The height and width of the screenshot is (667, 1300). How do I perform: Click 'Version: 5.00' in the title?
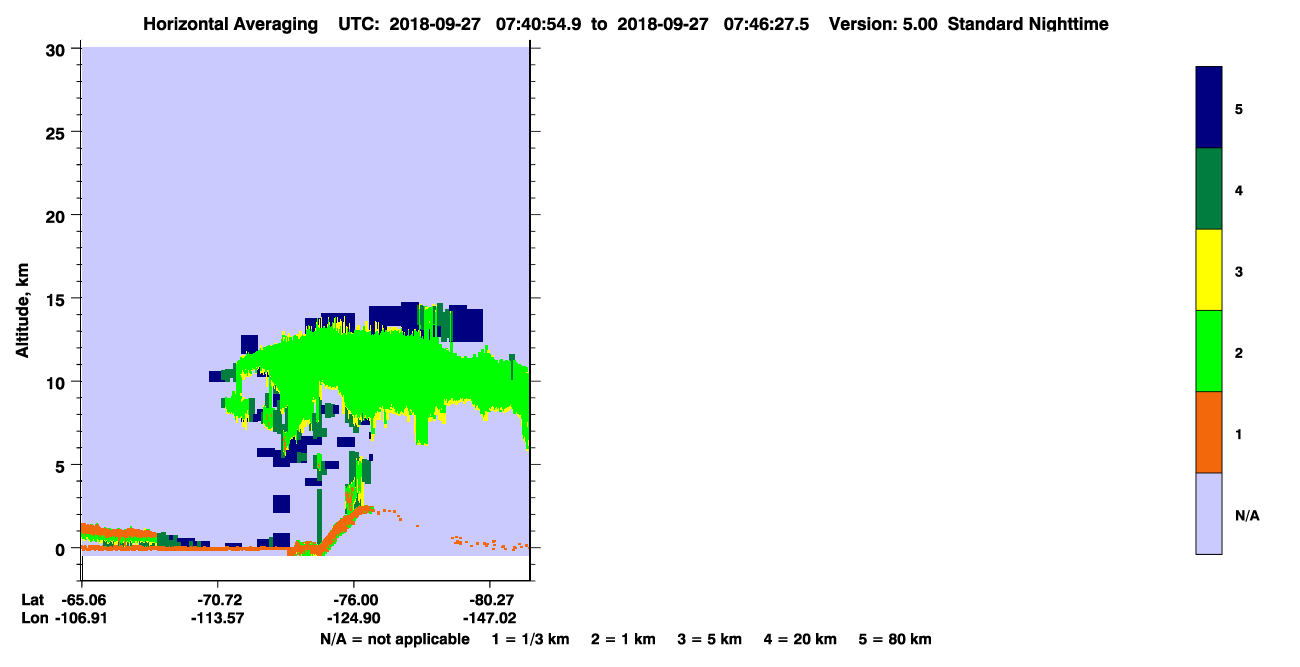click(x=883, y=24)
